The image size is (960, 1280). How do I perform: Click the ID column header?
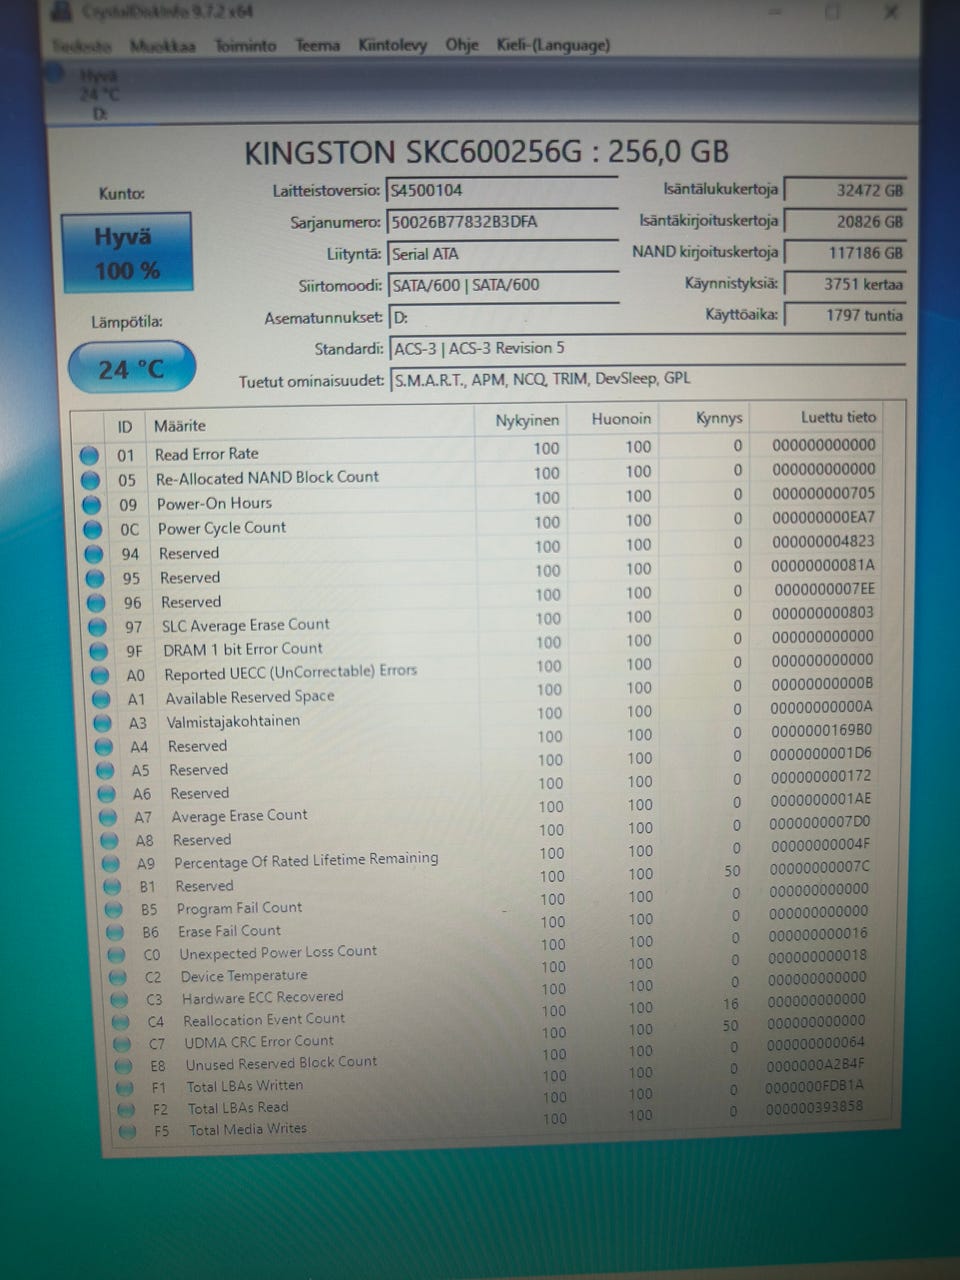125,427
